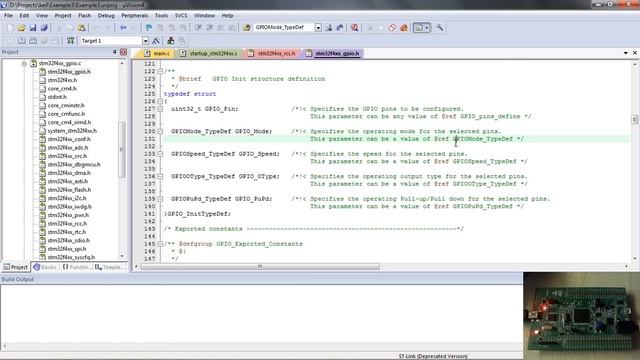
Task: Switch to the main.c tab
Action: (x=158, y=53)
